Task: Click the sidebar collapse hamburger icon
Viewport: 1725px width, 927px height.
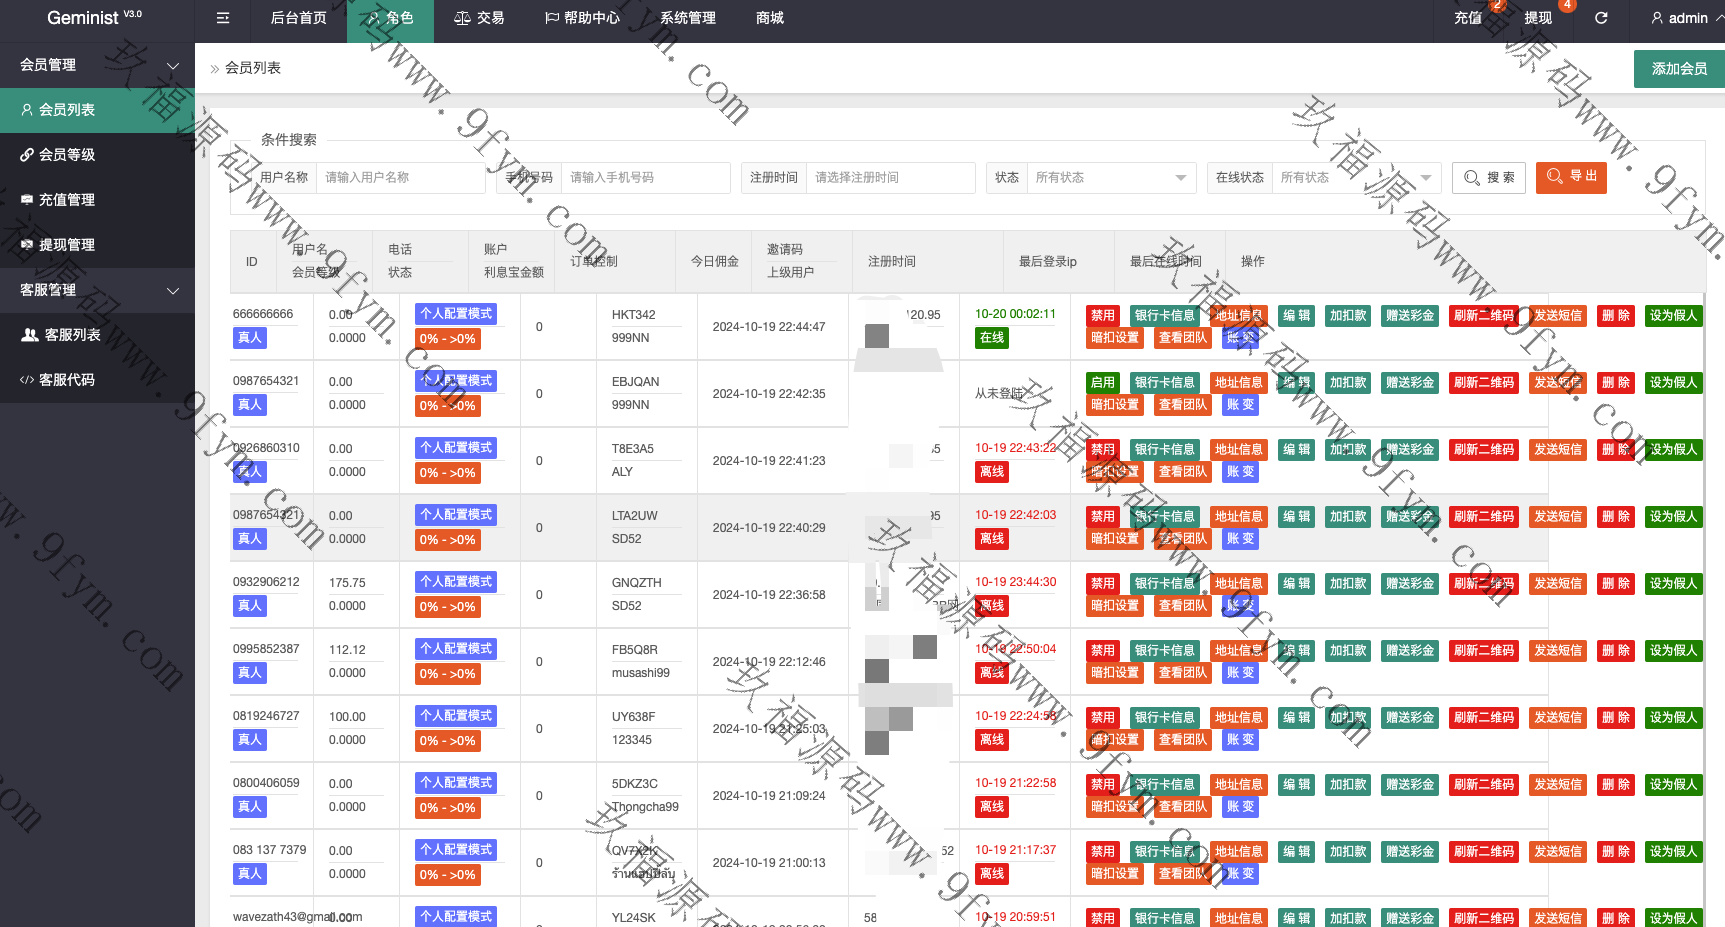Action: tap(223, 18)
